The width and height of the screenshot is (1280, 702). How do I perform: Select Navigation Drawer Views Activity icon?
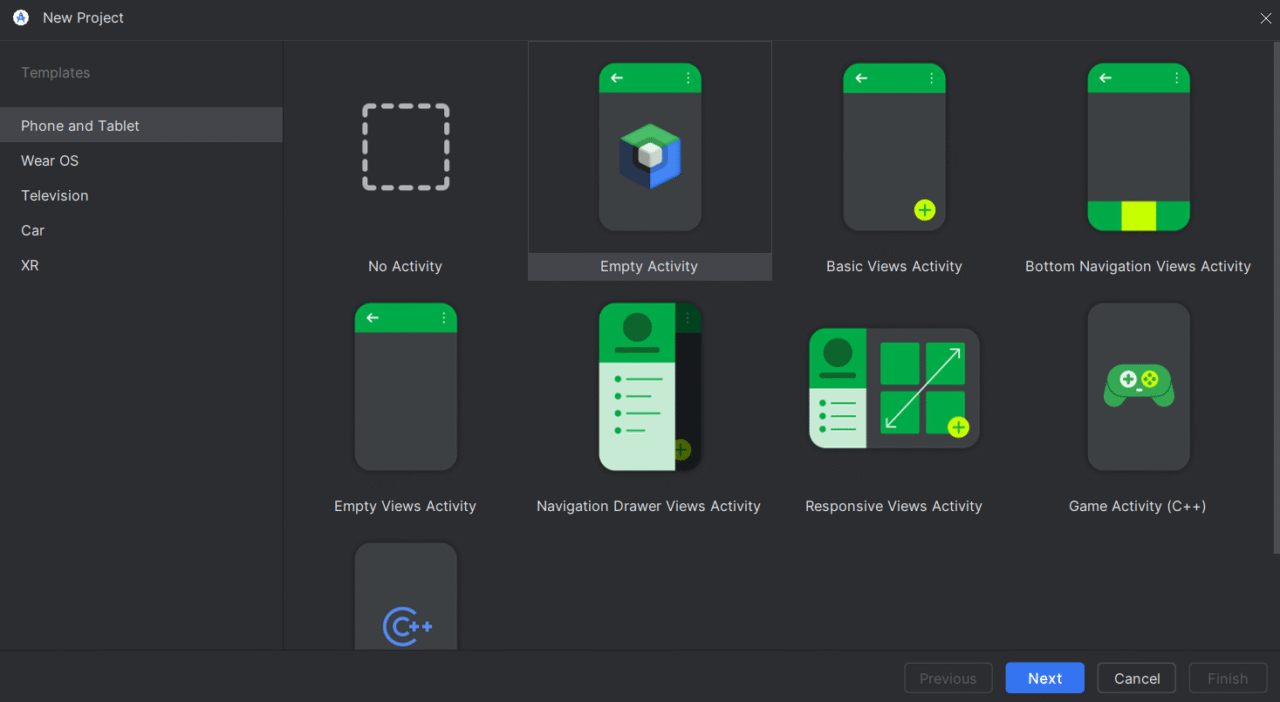coord(650,387)
